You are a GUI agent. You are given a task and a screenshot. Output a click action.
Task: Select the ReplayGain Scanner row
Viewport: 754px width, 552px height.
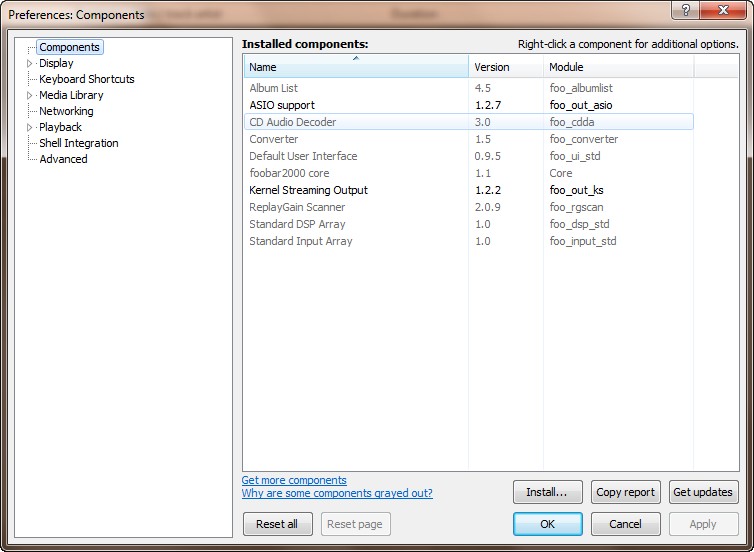[x=469, y=207]
